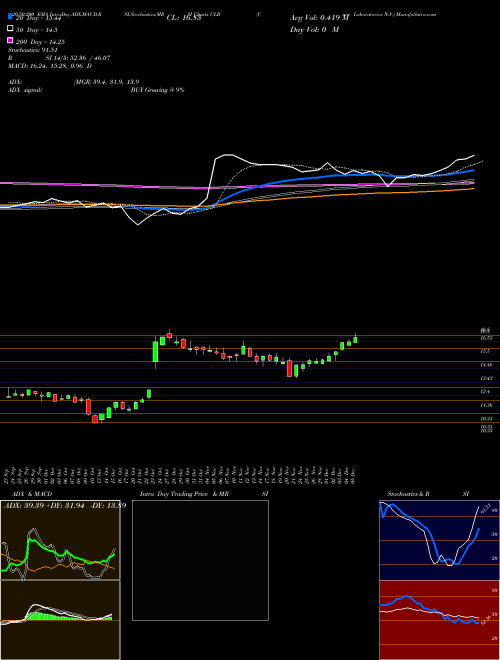Click the 'BUY Growing @ 9%' signal text
The width and height of the screenshot is (500, 660).
[157, 90]
